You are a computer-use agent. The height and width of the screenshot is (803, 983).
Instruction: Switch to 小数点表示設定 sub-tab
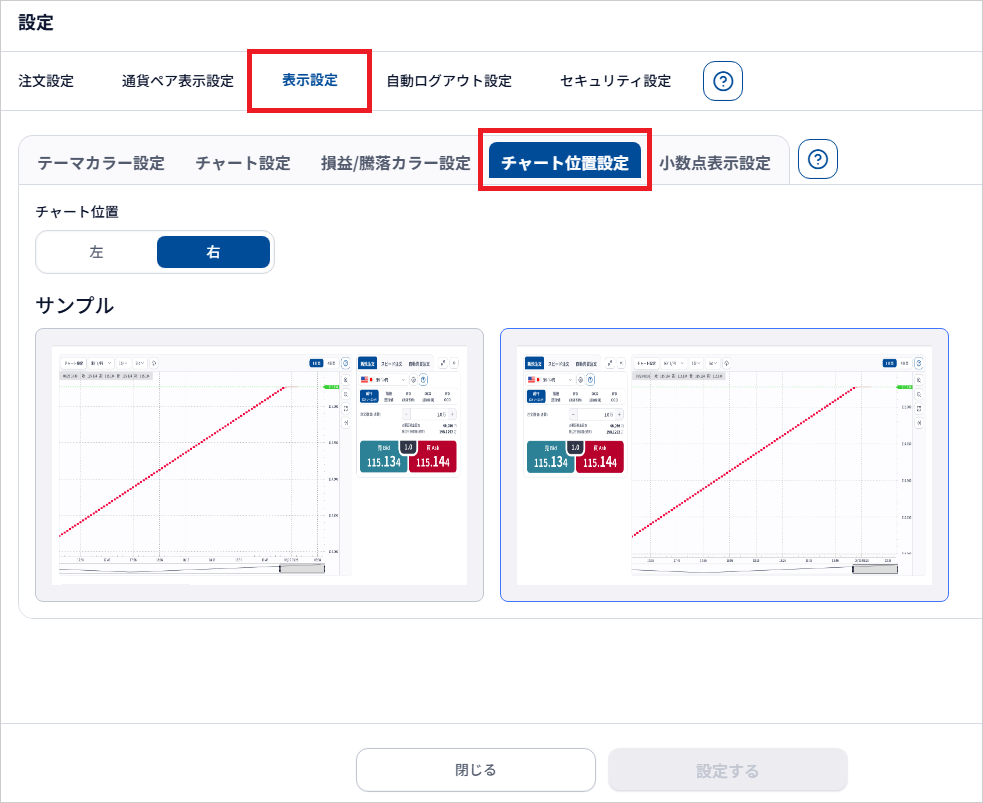click(715, 163)
